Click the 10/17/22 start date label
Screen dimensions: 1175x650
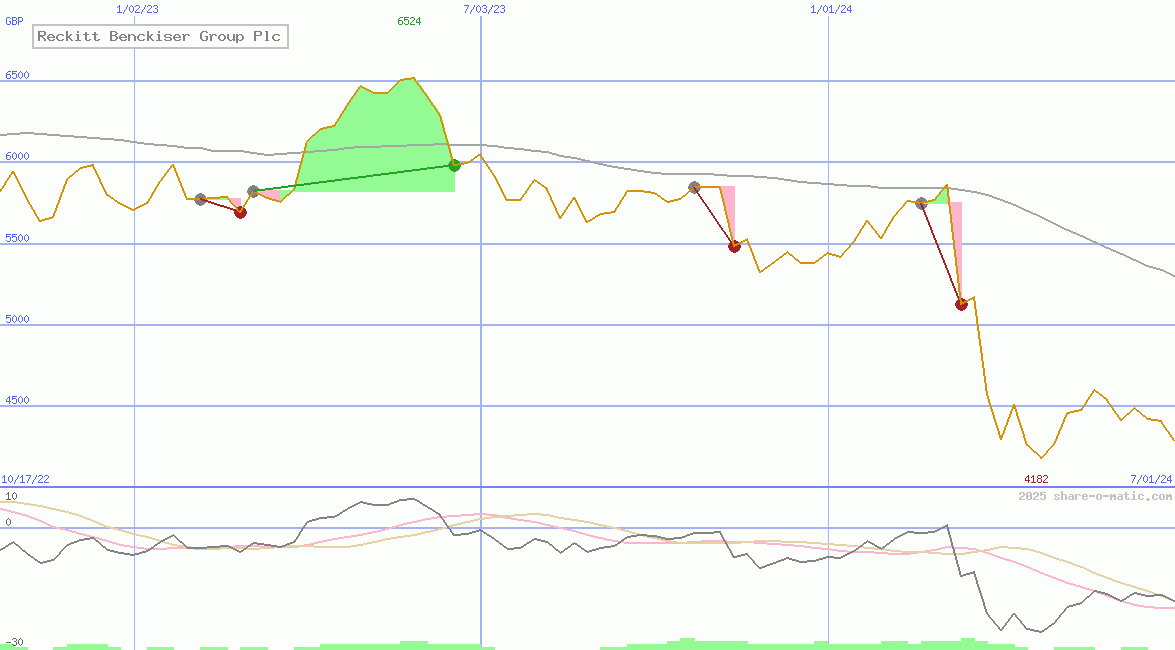(x=25, y=479)
